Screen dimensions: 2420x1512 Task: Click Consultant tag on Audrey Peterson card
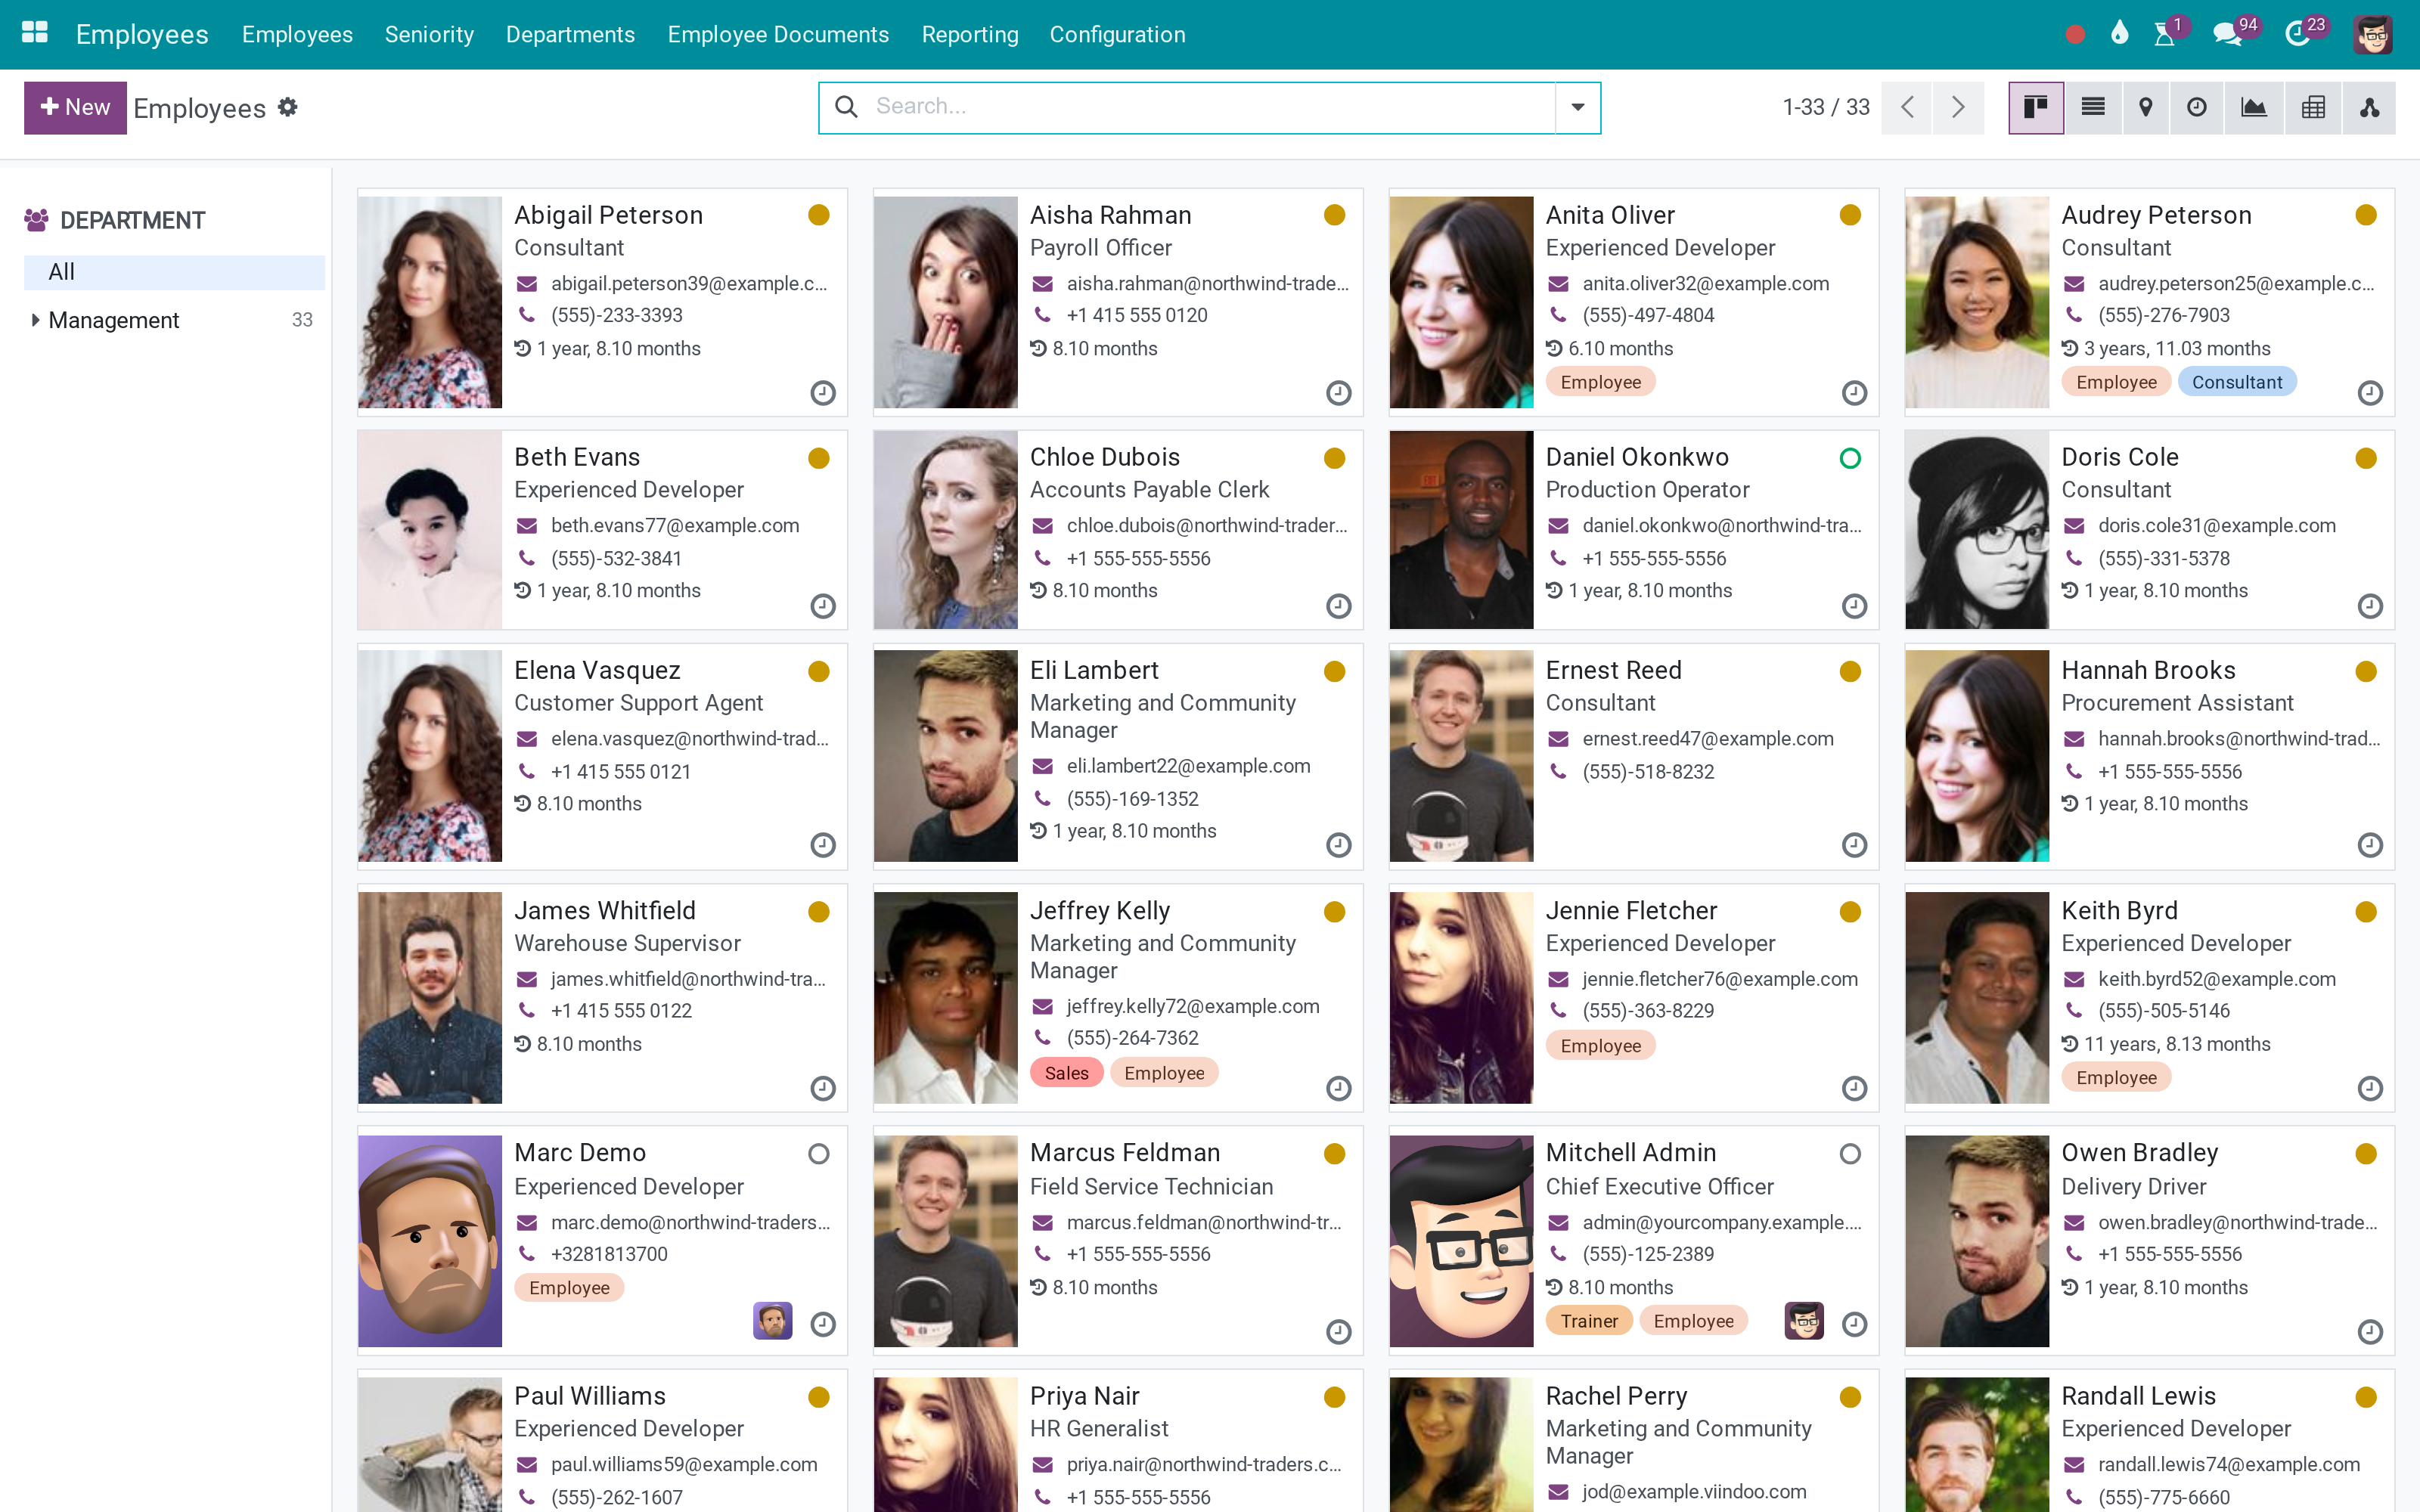[2237, 382]
